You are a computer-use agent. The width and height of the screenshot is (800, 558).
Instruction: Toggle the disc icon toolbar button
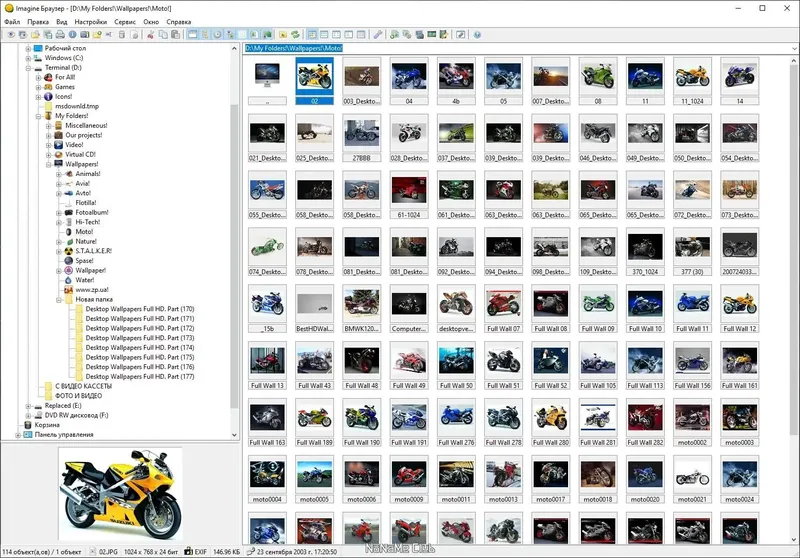click(x=218, y=35)
